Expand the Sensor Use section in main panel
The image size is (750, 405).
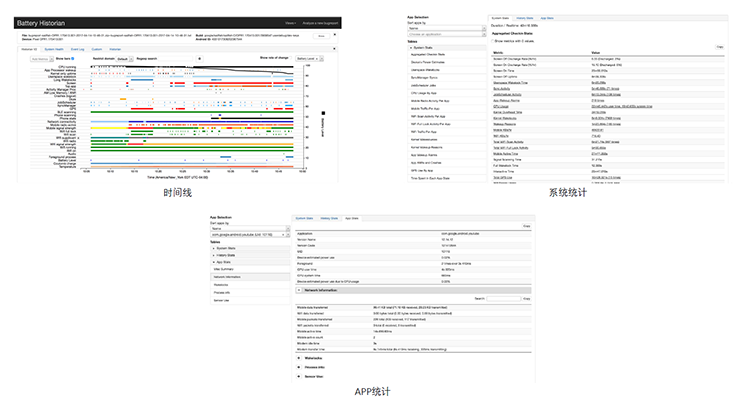click(x=299, y=376)
